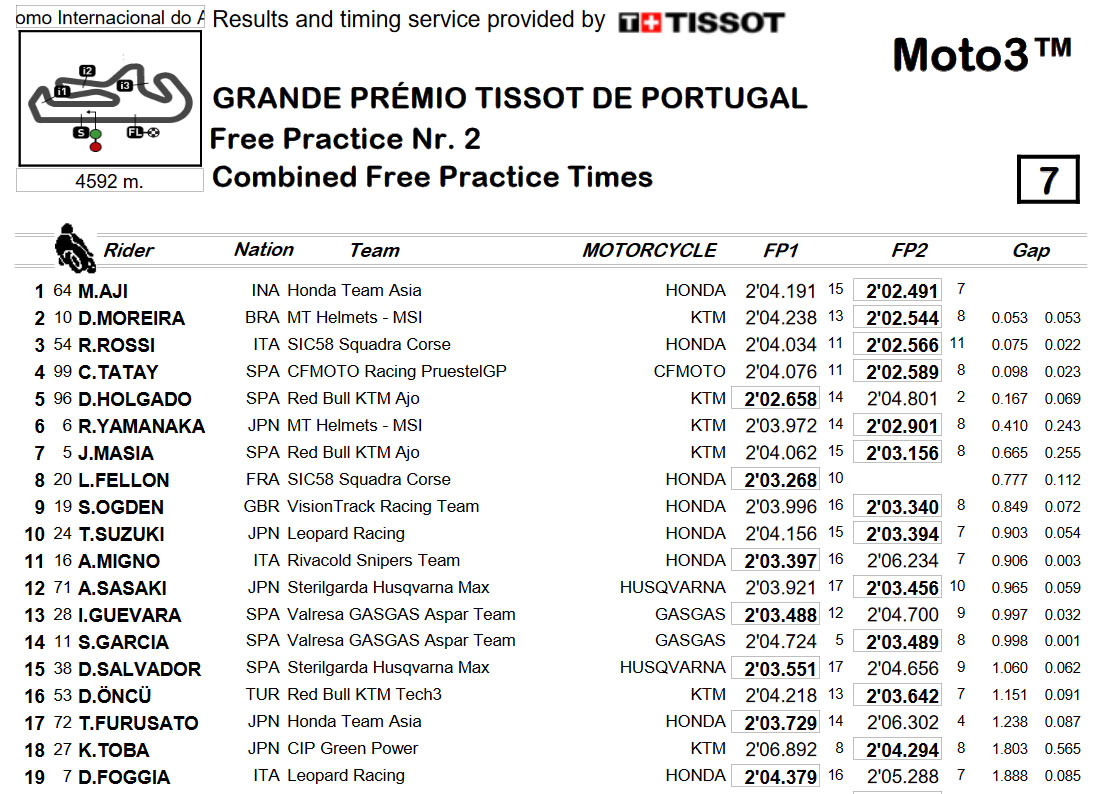Image resolution: width=1108 pixels, height=794 pixels.
Task: Click the Gap column header
Action: point(1031,250)
